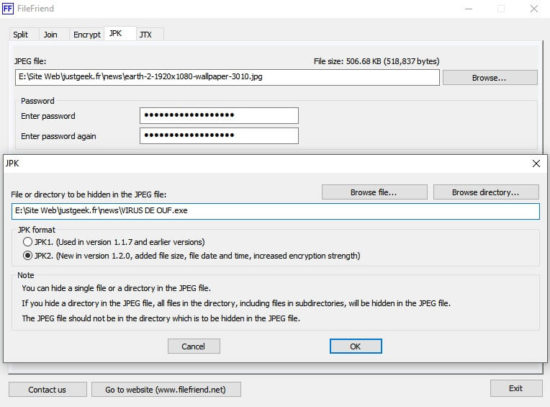Click Browse directory... button
Image resolution: width=550 pixels, height=407 pixels.
pos(486,192)
